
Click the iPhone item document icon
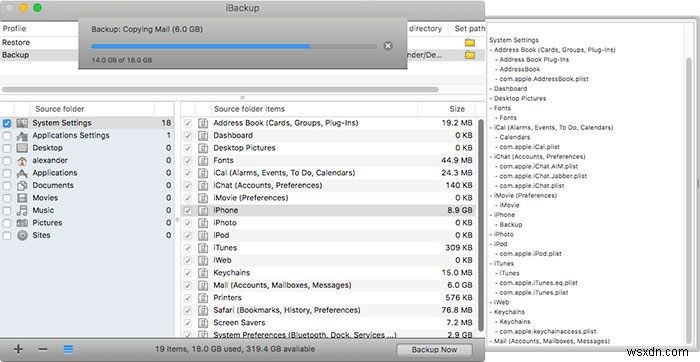pos(203,211)
